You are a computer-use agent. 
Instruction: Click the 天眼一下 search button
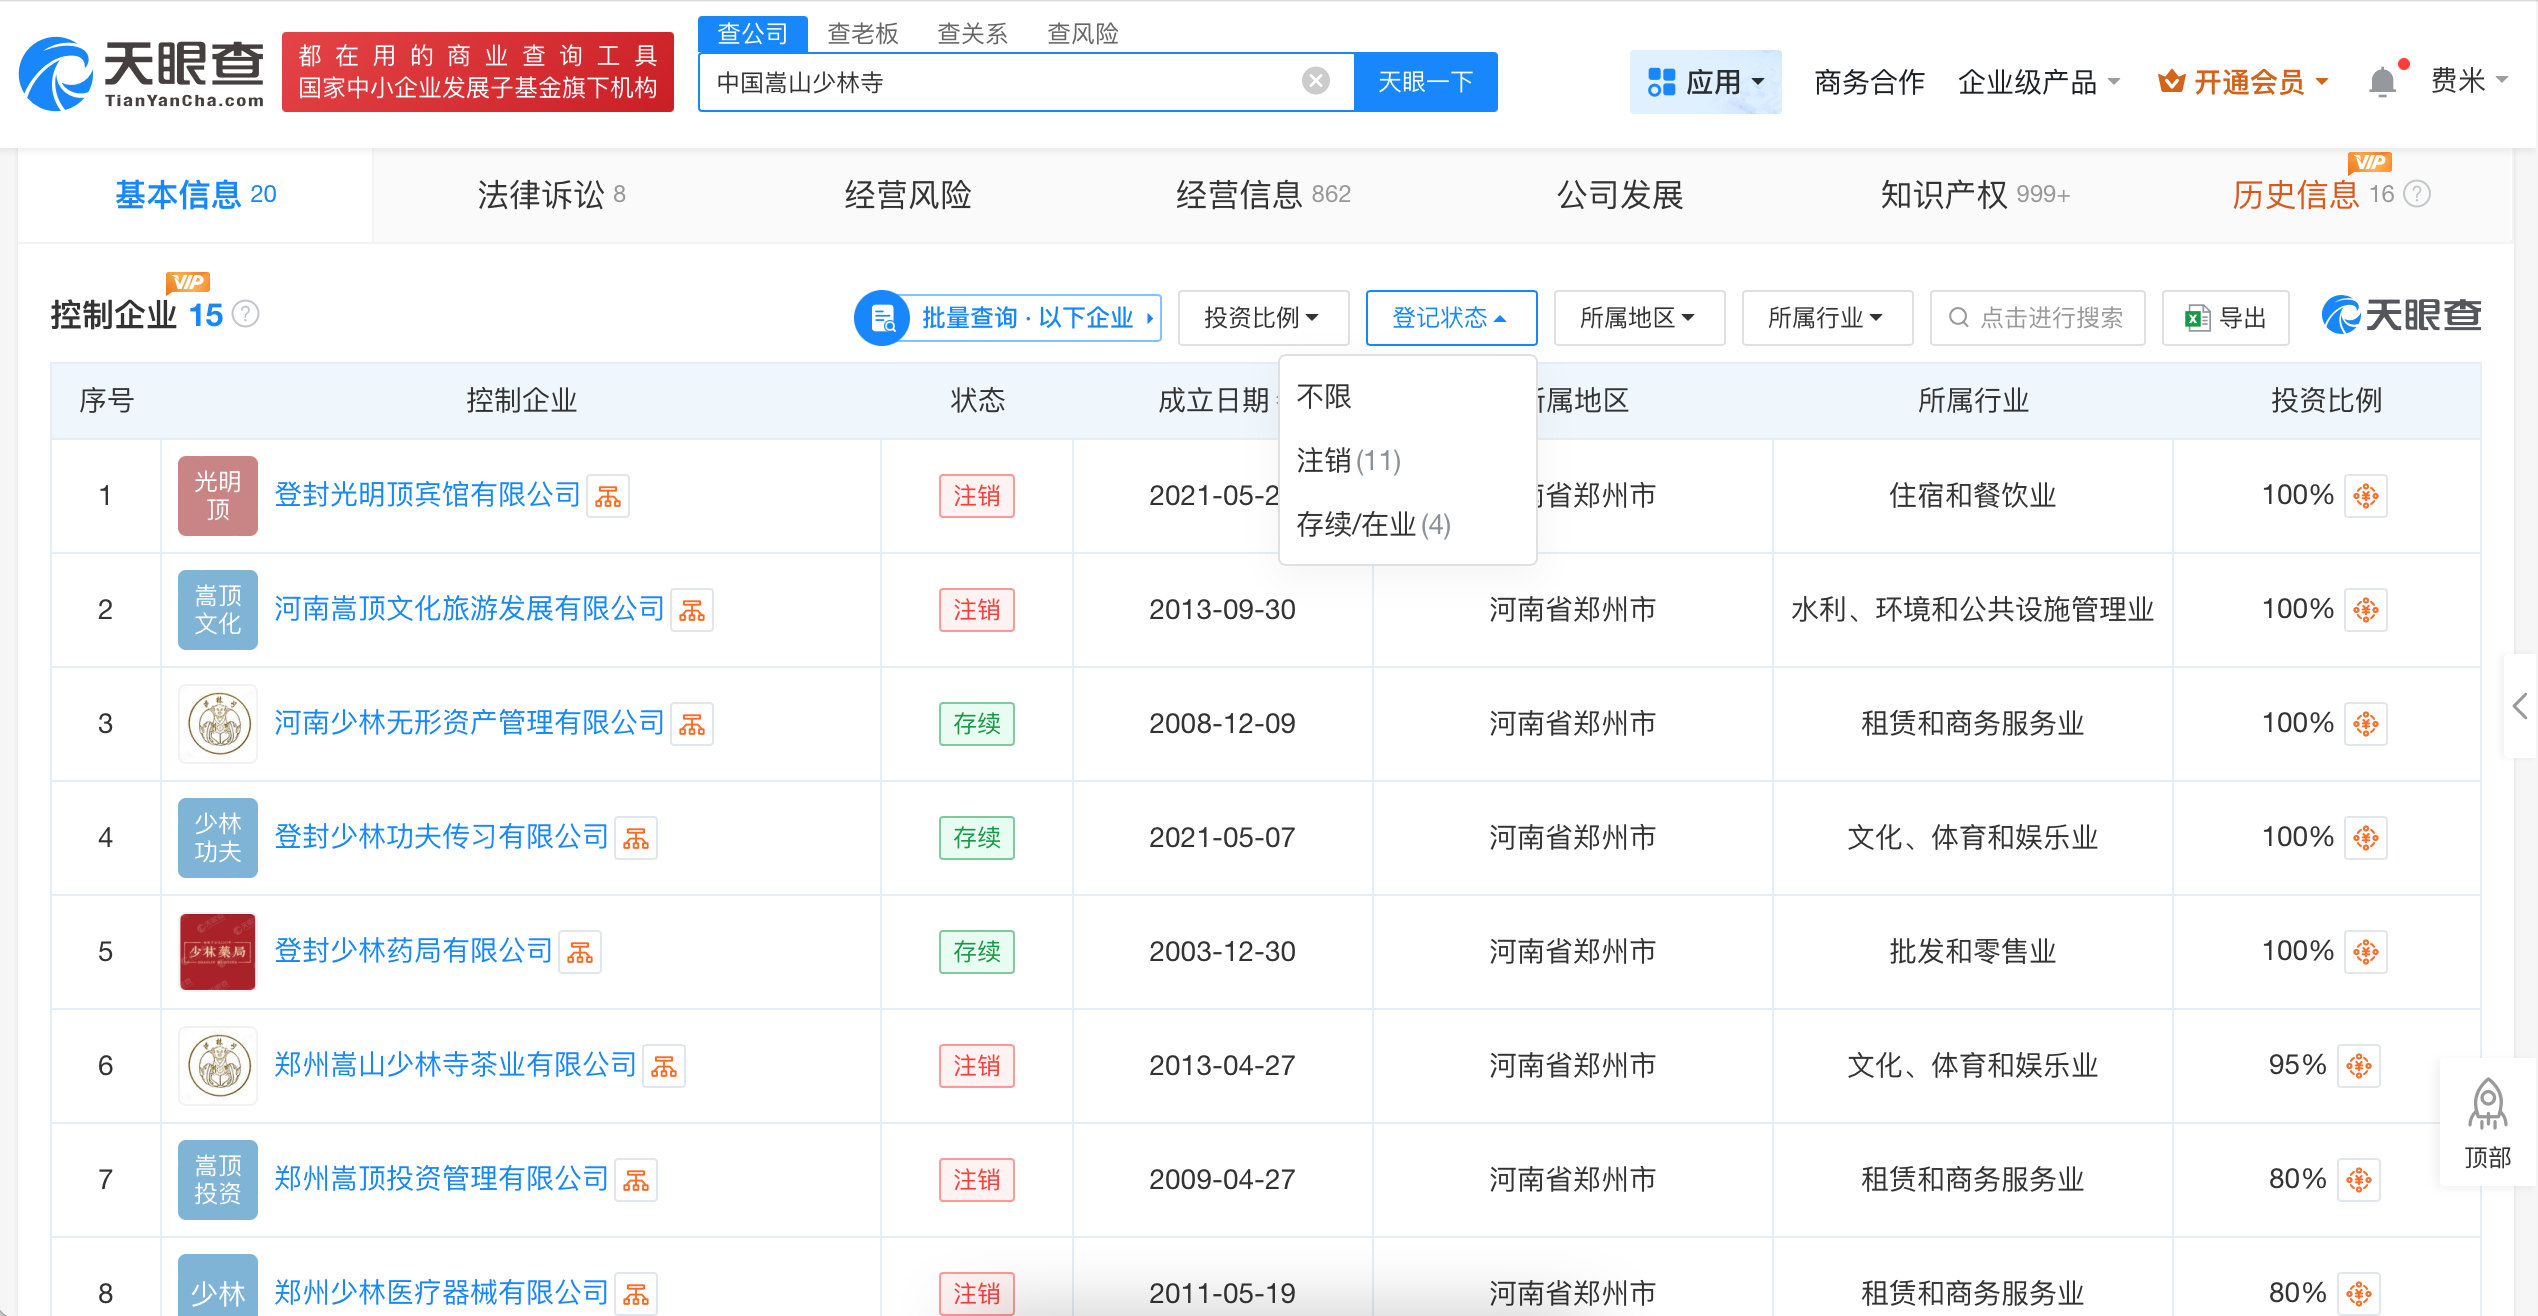point(1425,82)
